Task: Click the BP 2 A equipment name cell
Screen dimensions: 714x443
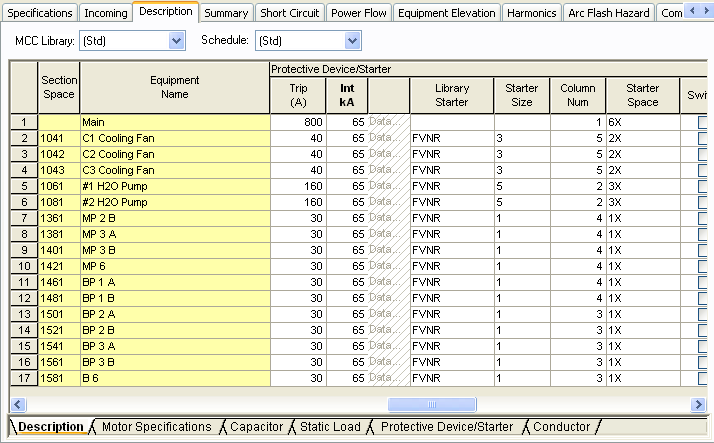Action: click(x=174, y=314)
